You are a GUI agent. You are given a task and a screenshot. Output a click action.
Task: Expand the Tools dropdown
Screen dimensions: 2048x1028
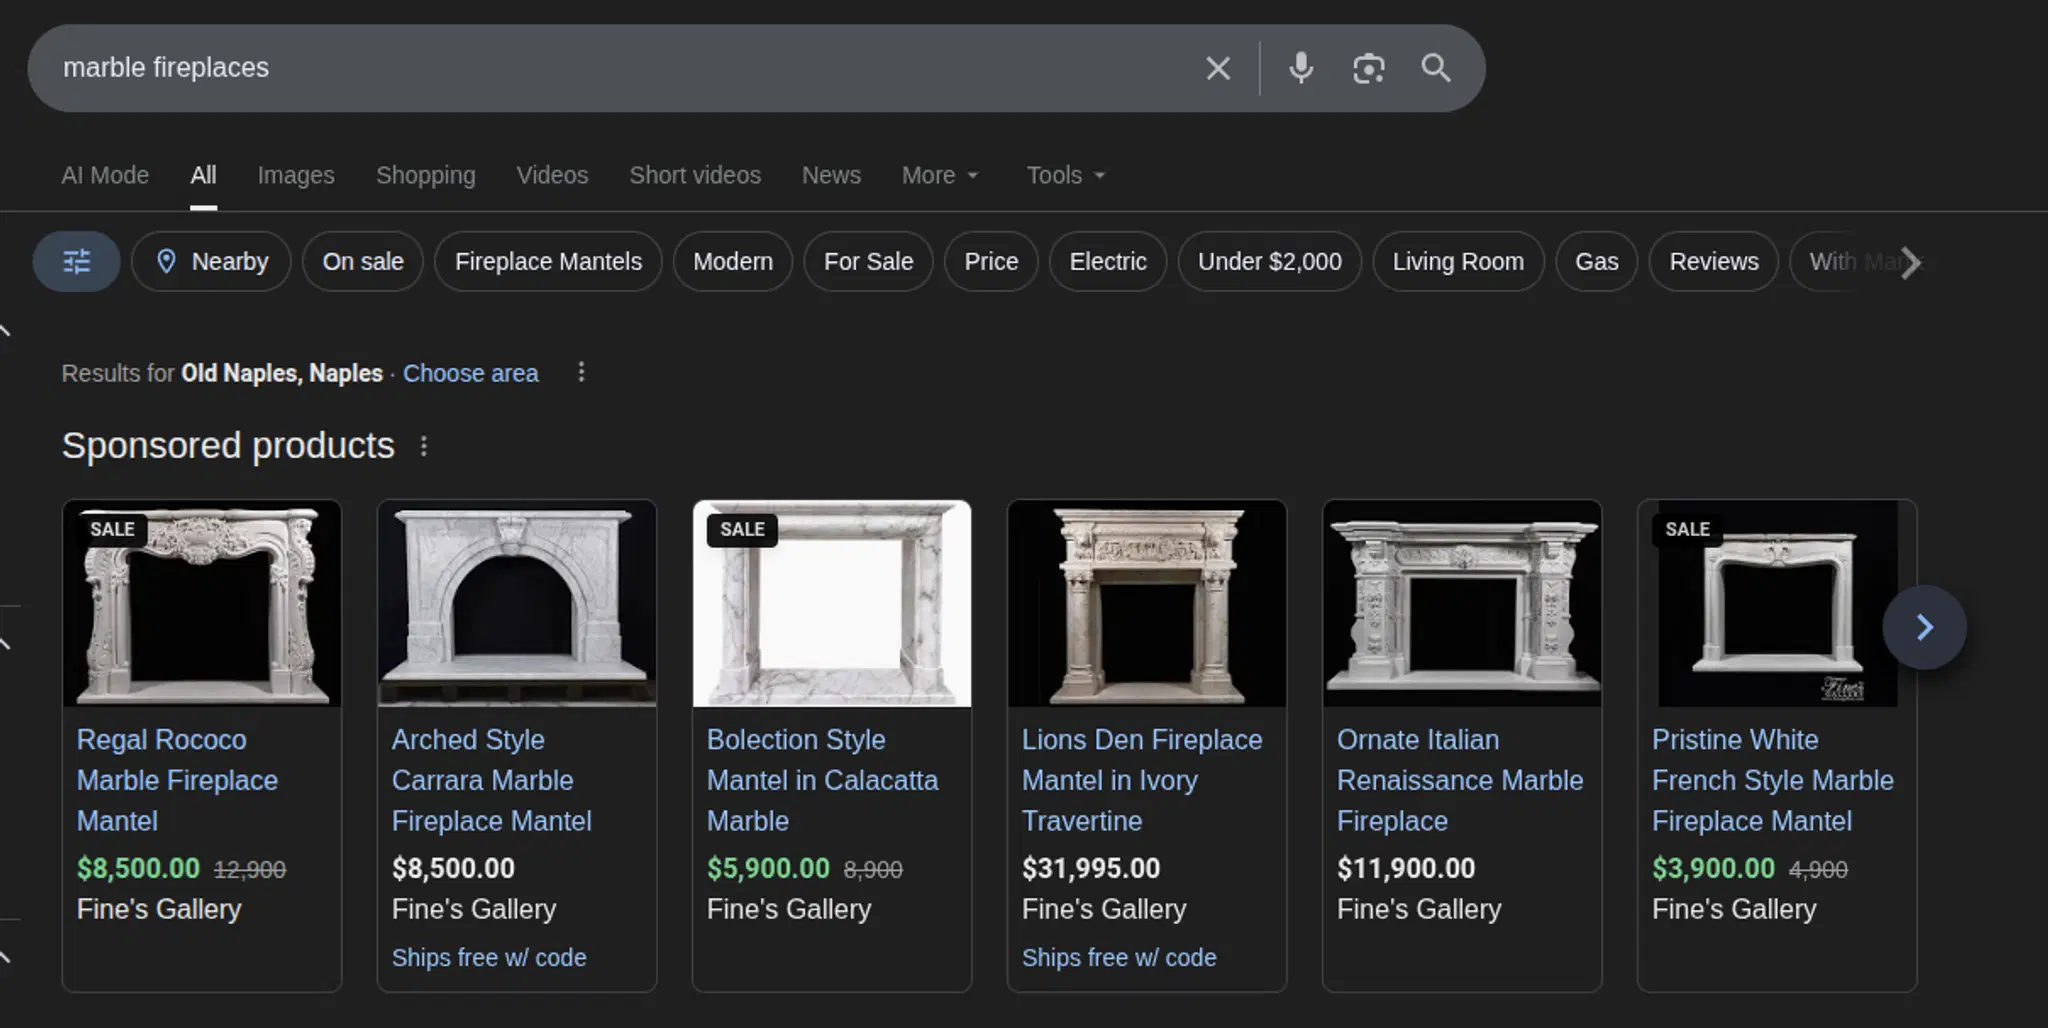(x=1063, y=175)
